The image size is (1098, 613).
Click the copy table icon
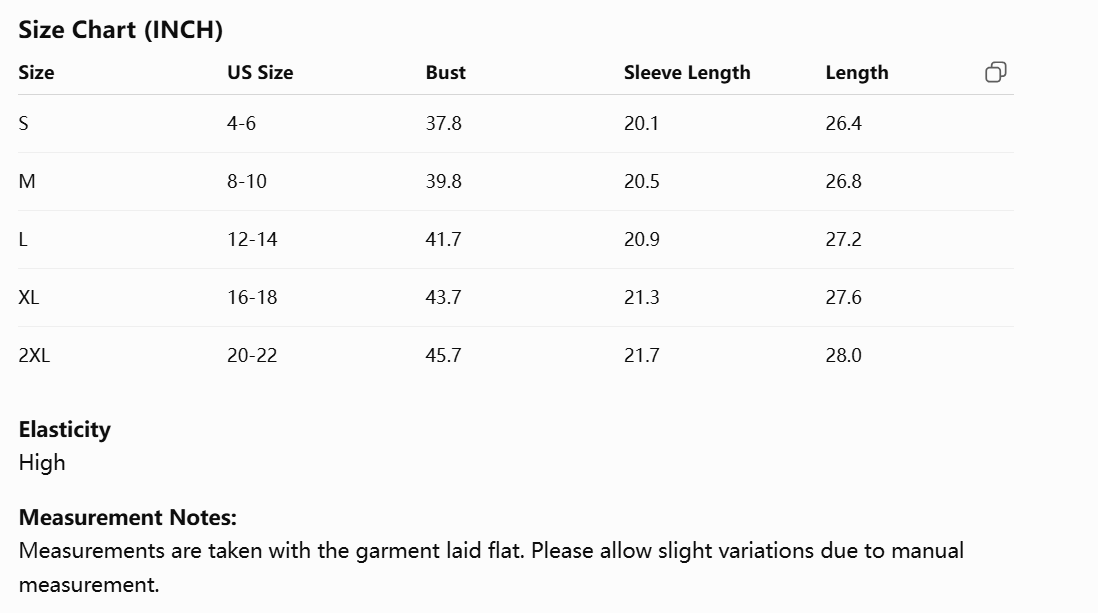(x=996, y=72)
